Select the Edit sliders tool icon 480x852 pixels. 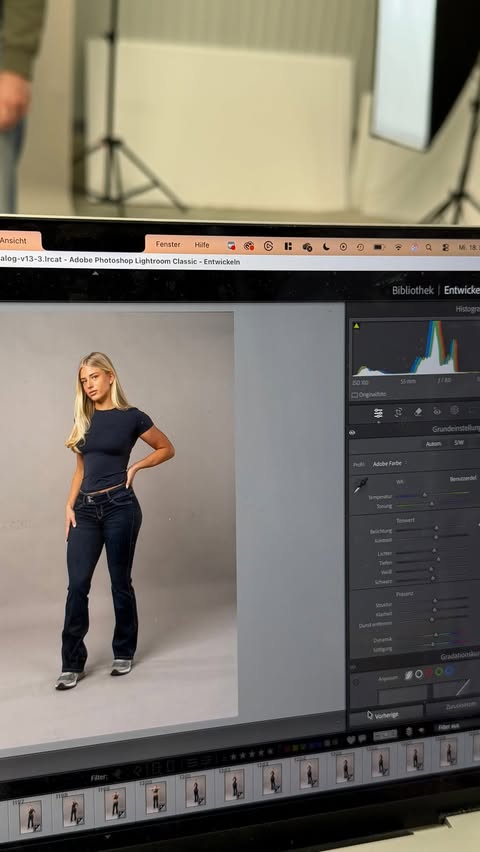378,412
